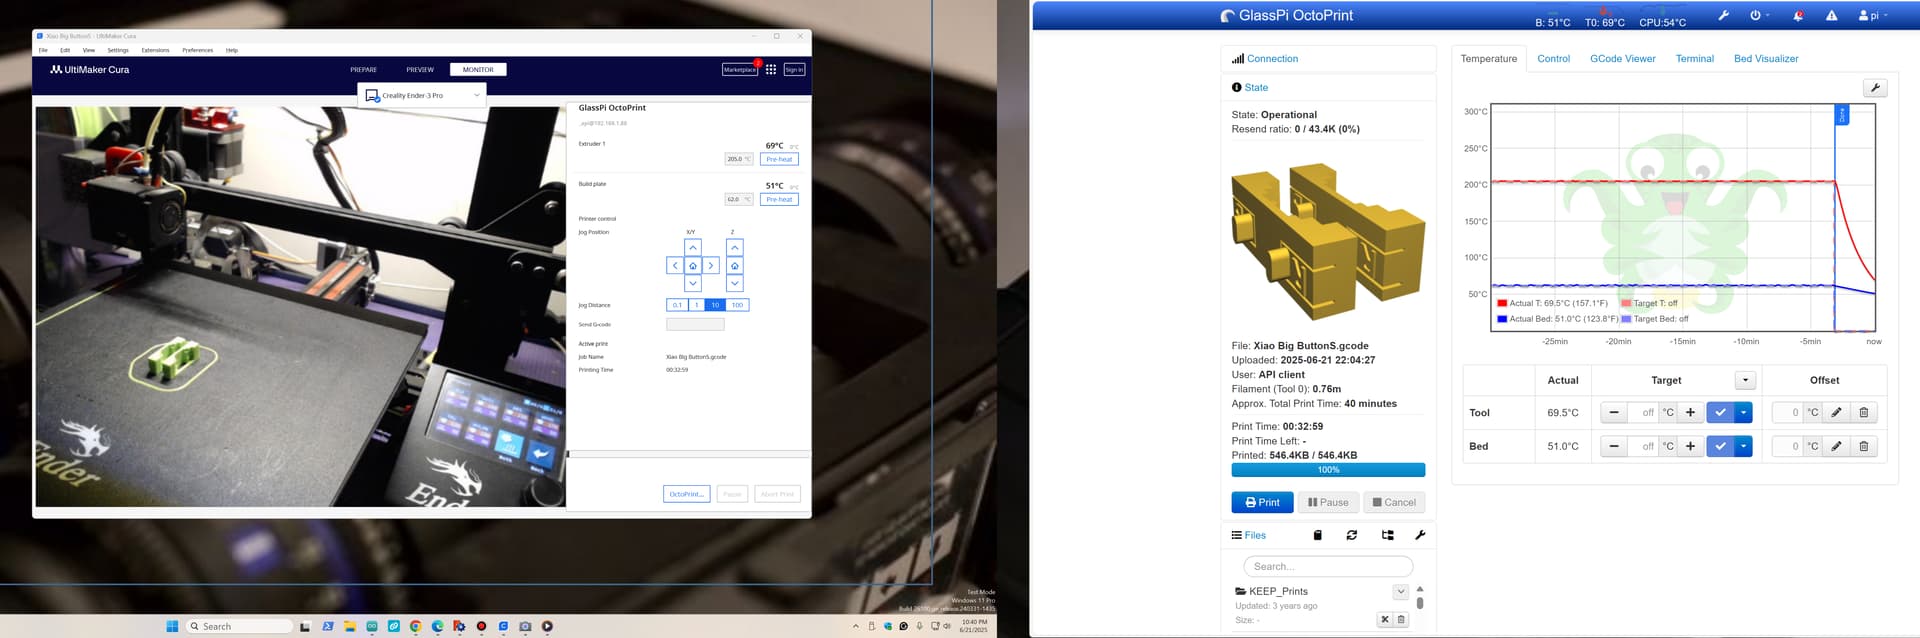Open the system power menu dropdown
Viewport: 1920px width, 638px height.
coord(1759,16)
